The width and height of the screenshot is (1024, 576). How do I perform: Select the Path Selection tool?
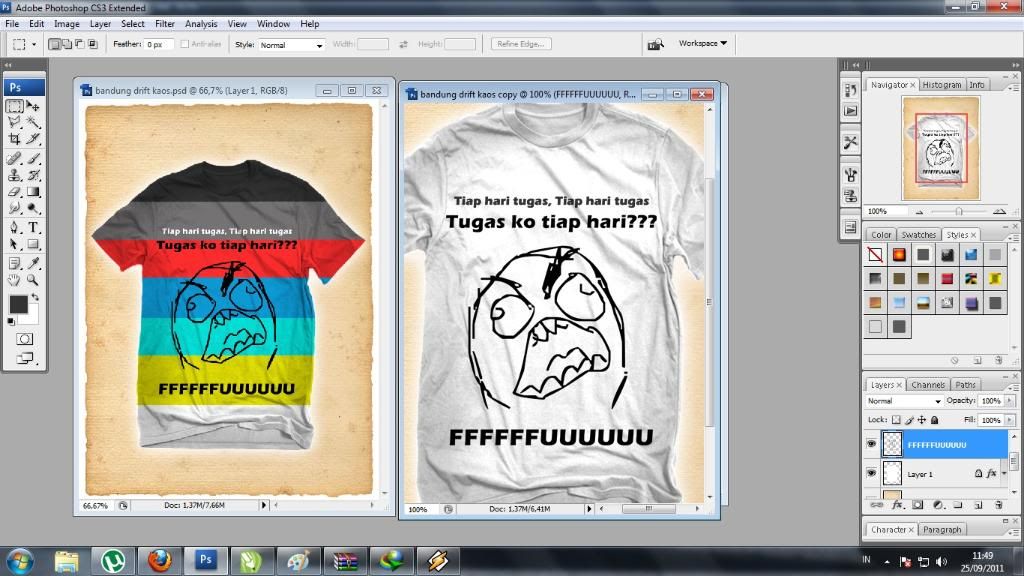(x=14, y=244)
